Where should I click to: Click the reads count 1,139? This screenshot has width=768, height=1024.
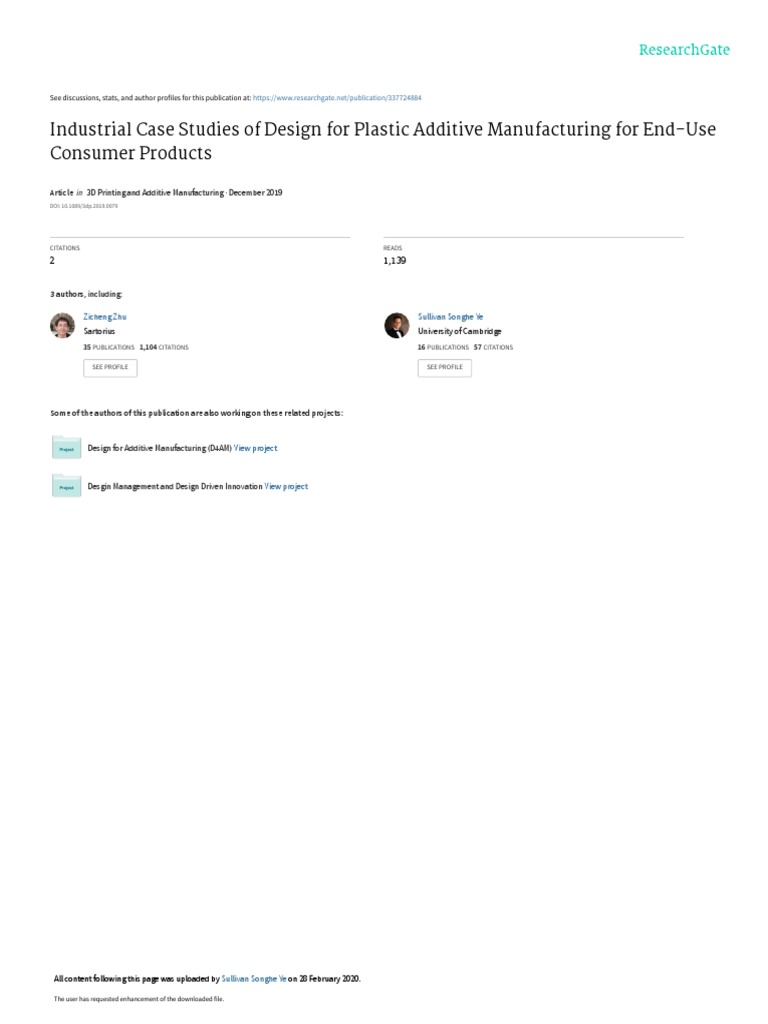point(394,261)
